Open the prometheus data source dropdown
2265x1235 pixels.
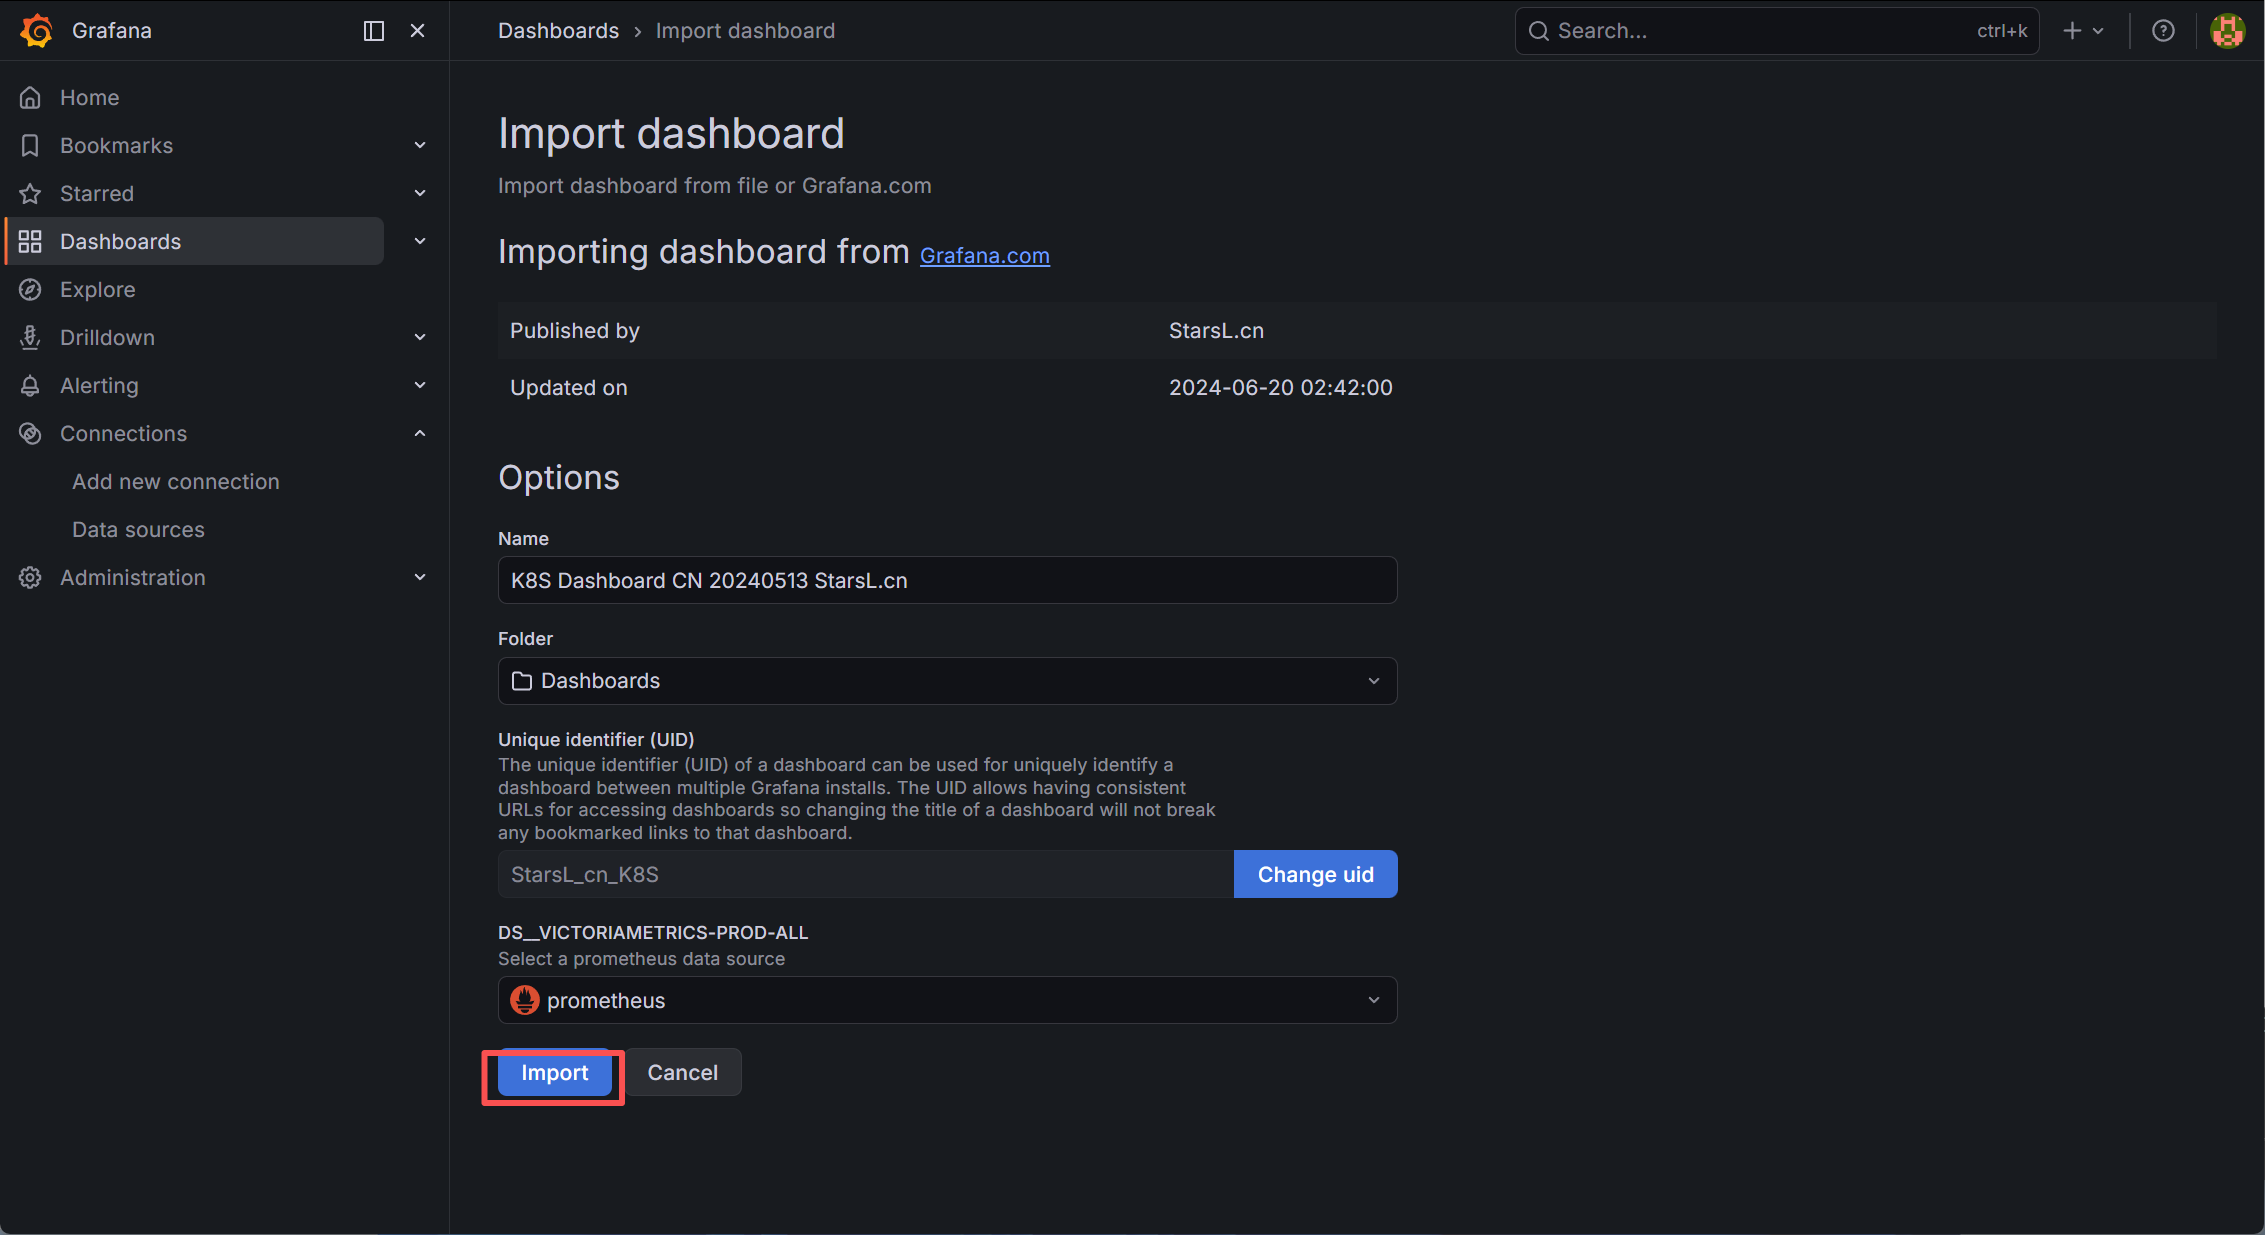(x=947, y=1000)
